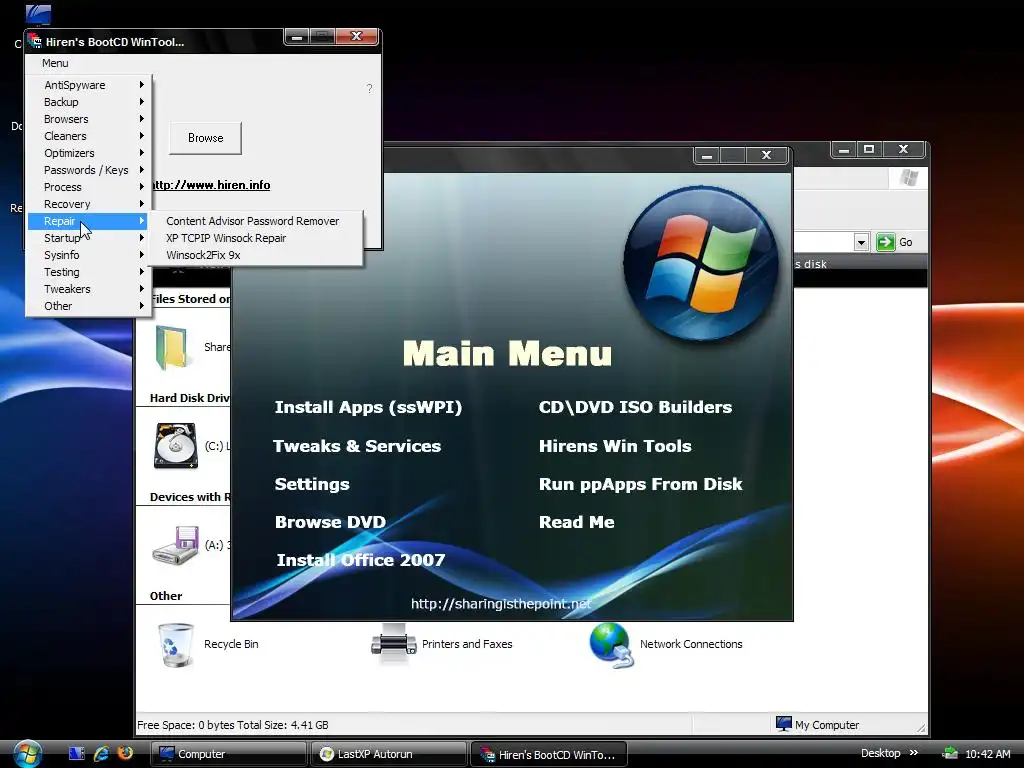Open the Start orb on the taskbar
This screenshot has width=1024, height=768.
[x=27, y=753]
